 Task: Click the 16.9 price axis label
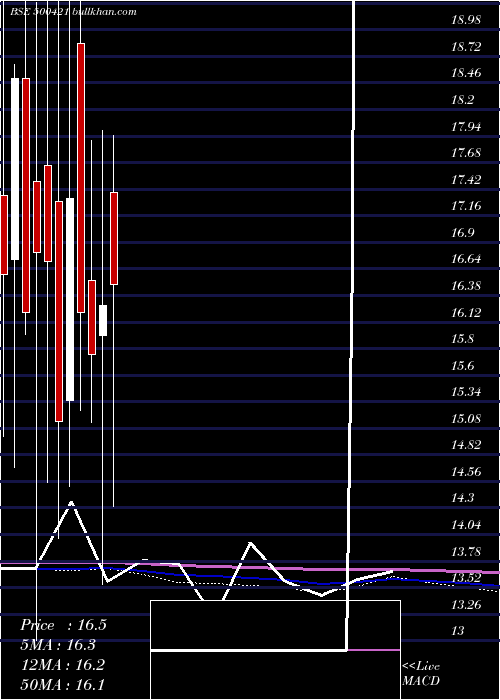[462, 233]
